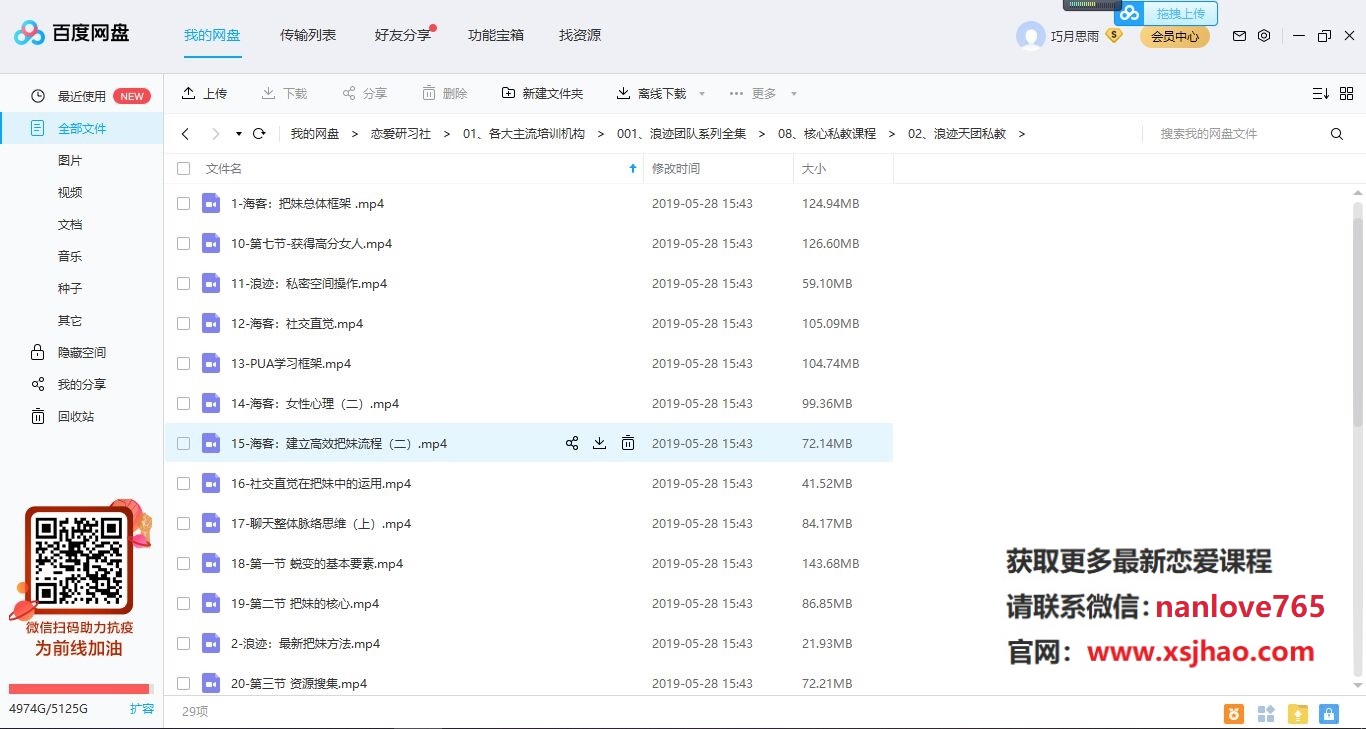This screenshot has width=1366, height=729.
Task: Click the search magnifier icon
Action: [1337, 134]
